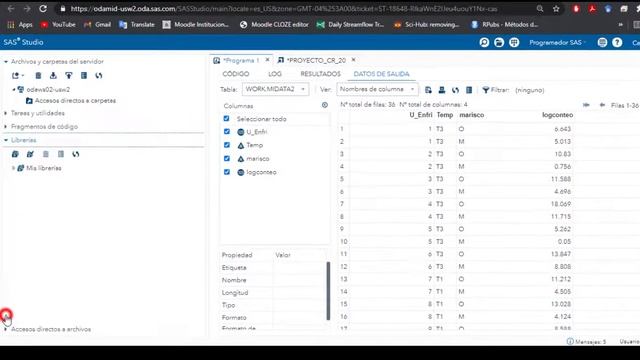Expand Tareas y utilidades section
Image resolution: width=640 pixels, height=360 pixels.
6,113
